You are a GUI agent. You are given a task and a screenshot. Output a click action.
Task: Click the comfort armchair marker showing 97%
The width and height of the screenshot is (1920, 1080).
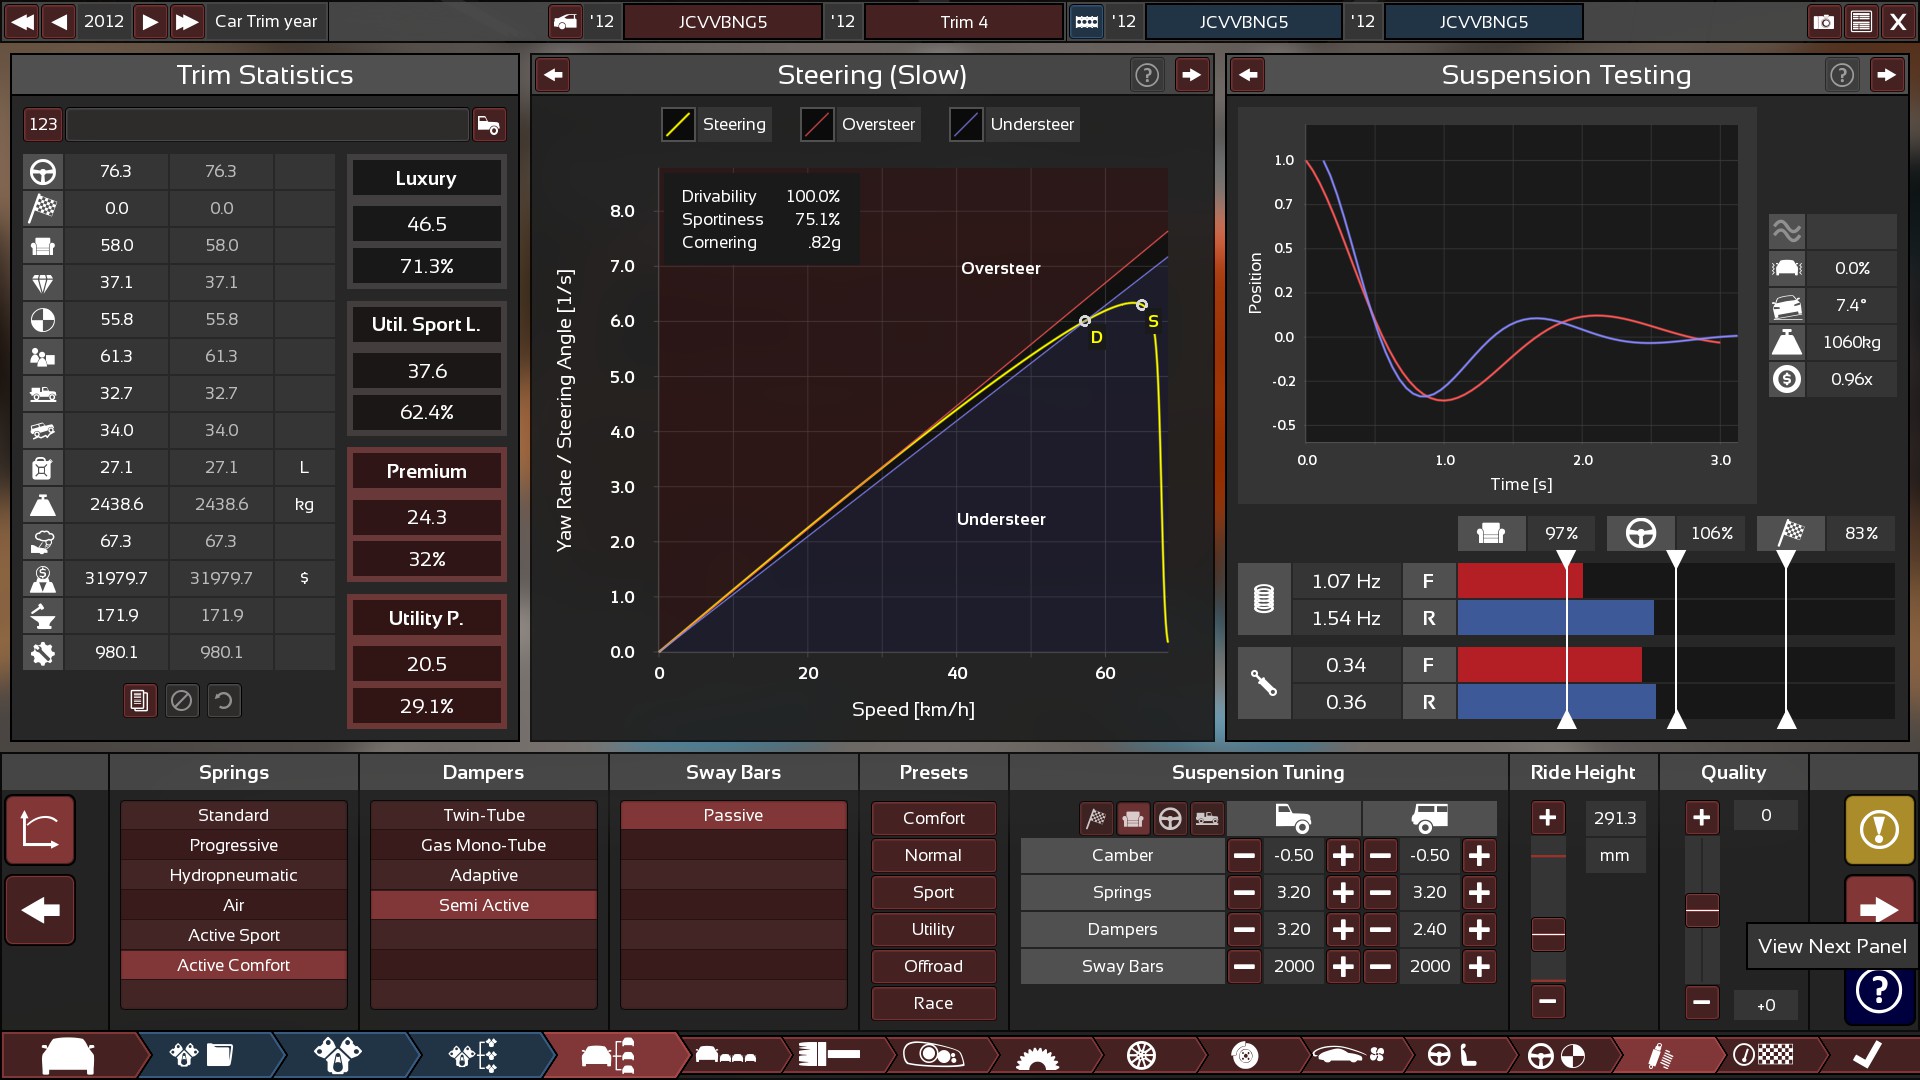coord(1491,533)
